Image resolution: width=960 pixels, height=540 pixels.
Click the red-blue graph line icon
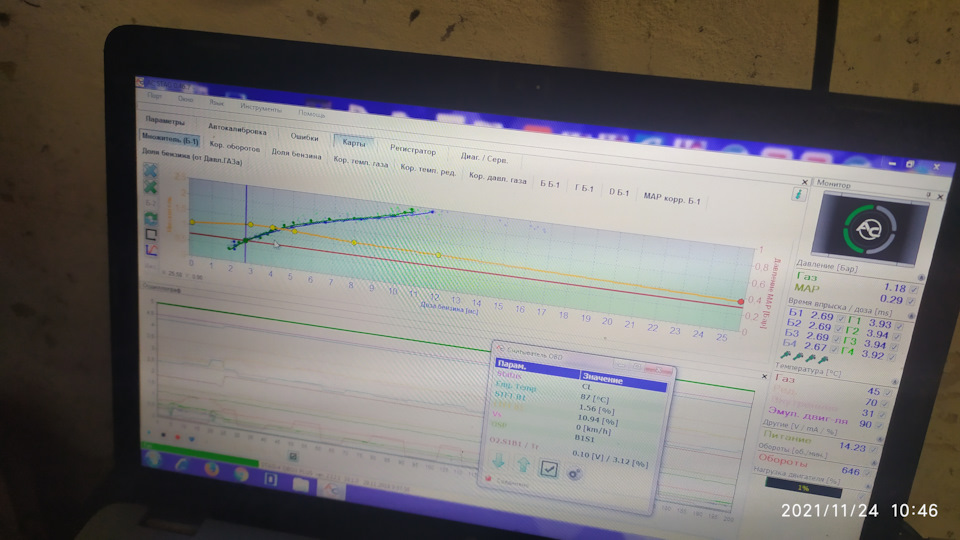click(151, 250)
